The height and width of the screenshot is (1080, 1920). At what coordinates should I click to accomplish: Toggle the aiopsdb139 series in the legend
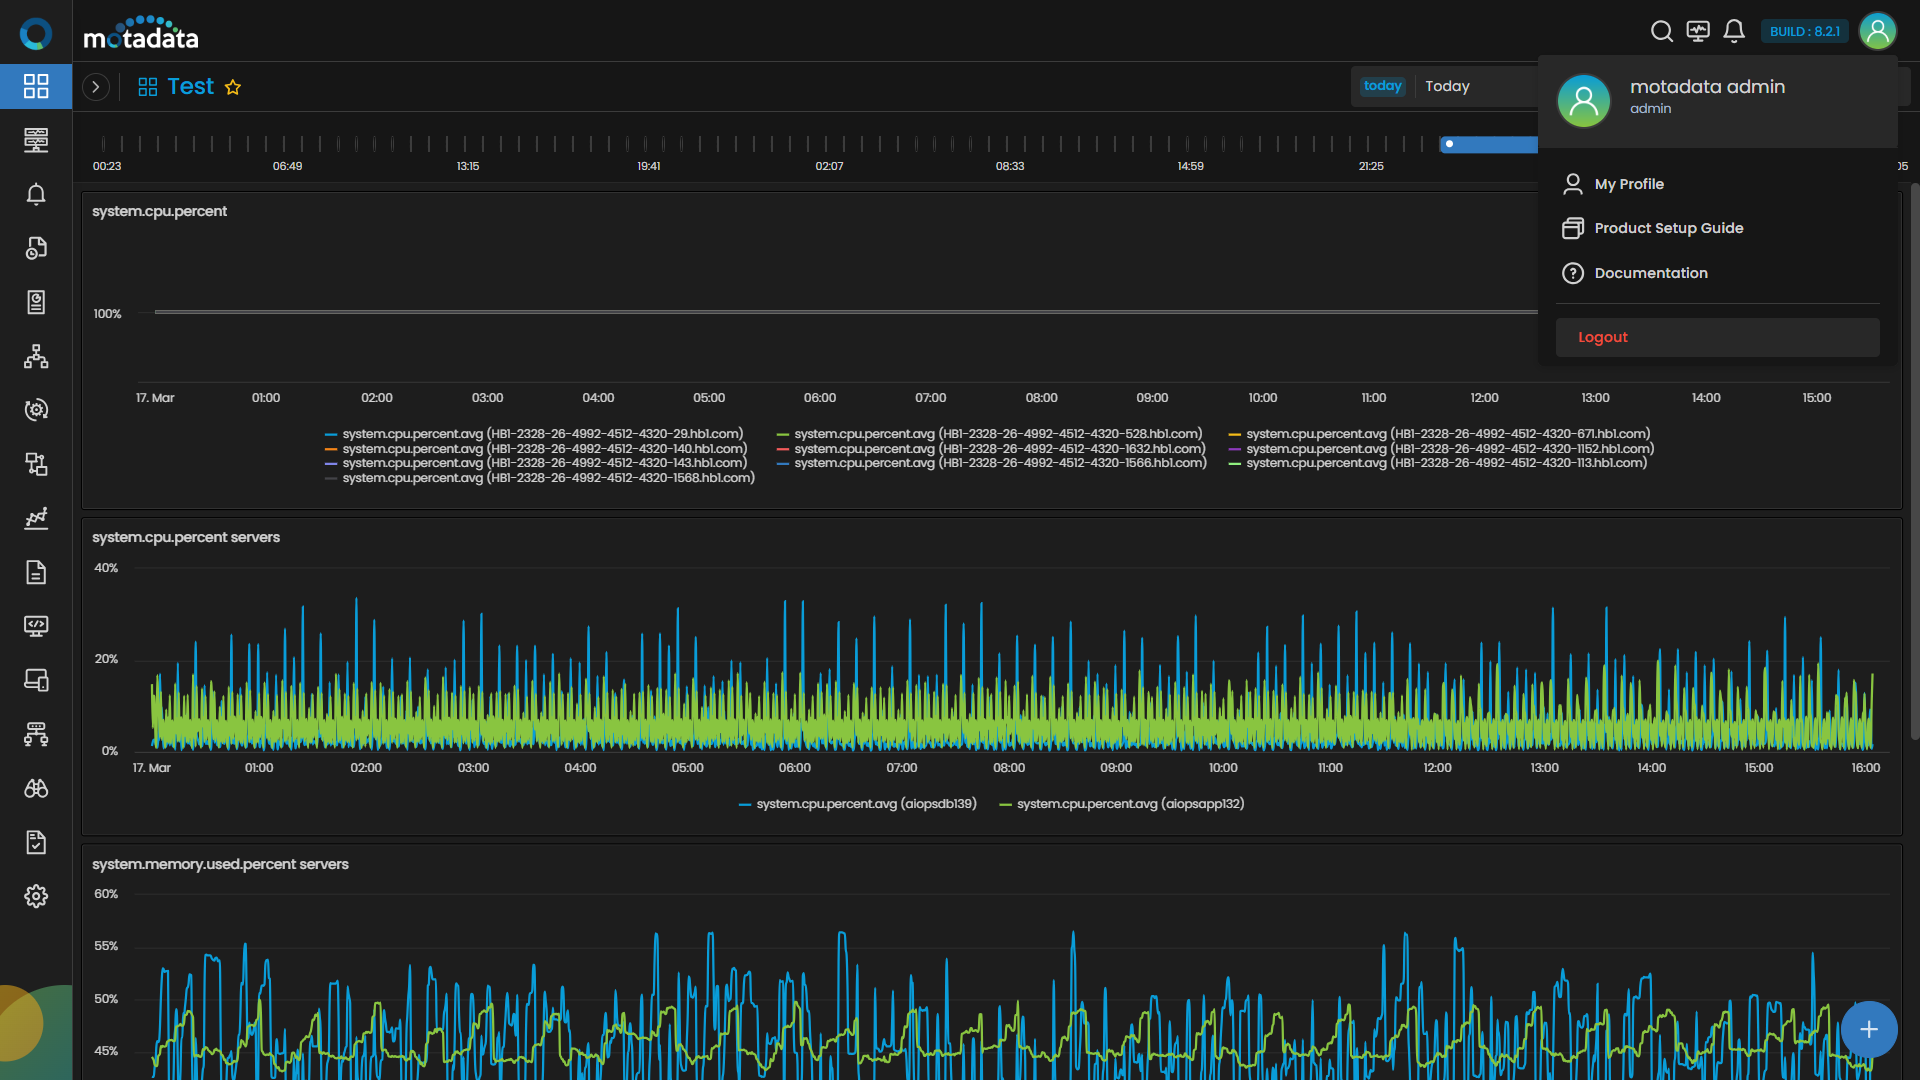point(865,804)
